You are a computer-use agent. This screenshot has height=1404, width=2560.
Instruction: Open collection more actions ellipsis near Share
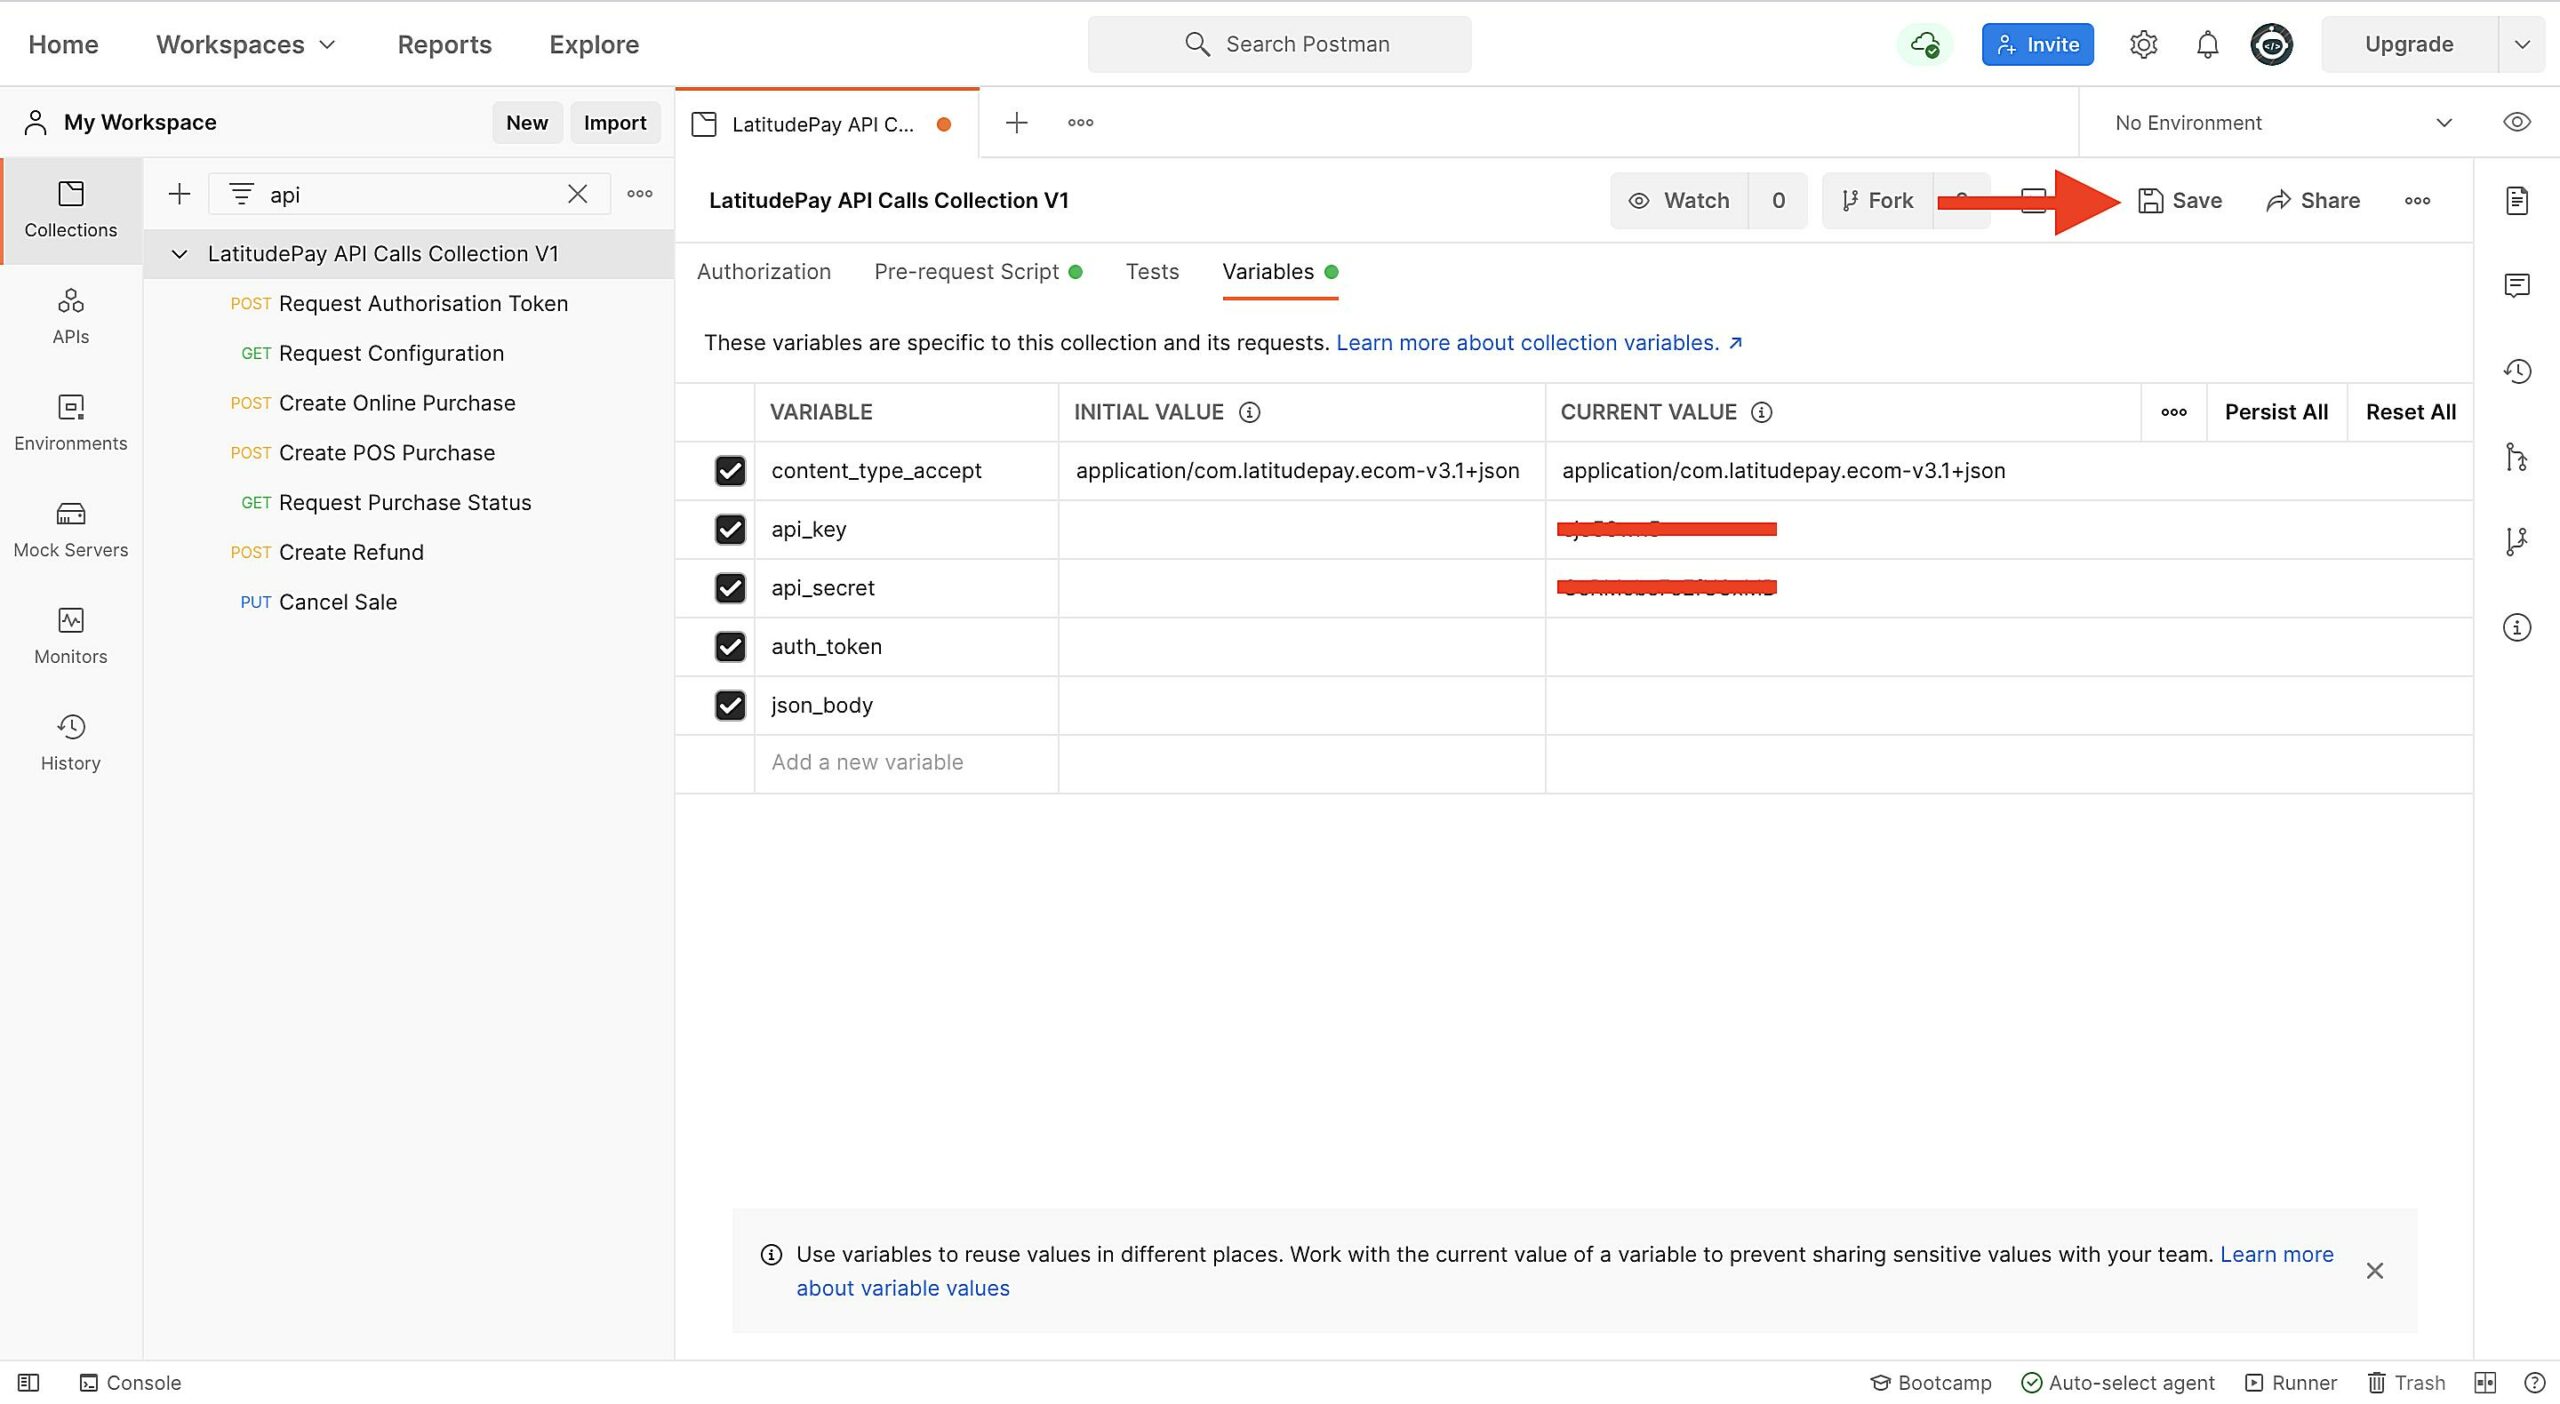coord(2417,201)
